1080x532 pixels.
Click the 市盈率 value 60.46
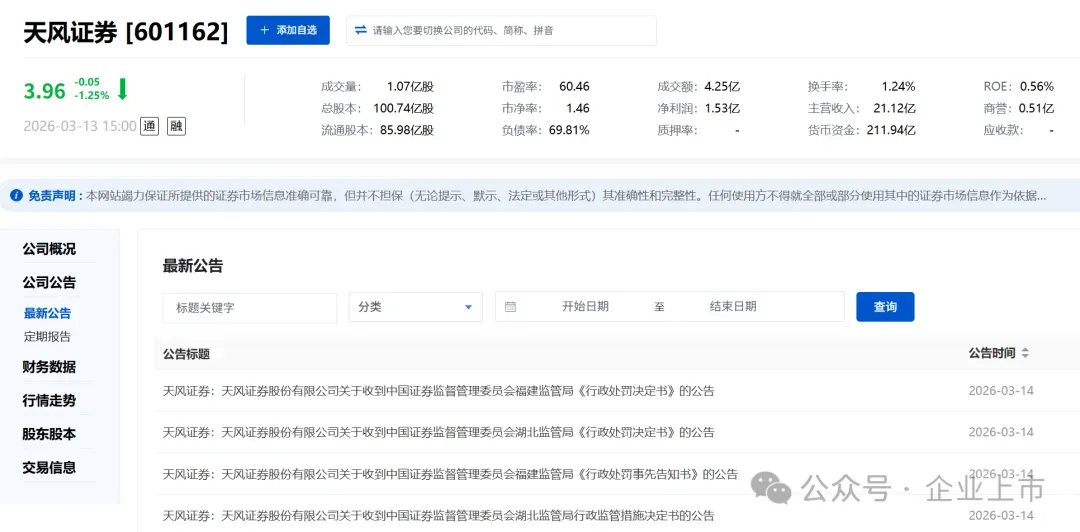[x=574, y=87]
